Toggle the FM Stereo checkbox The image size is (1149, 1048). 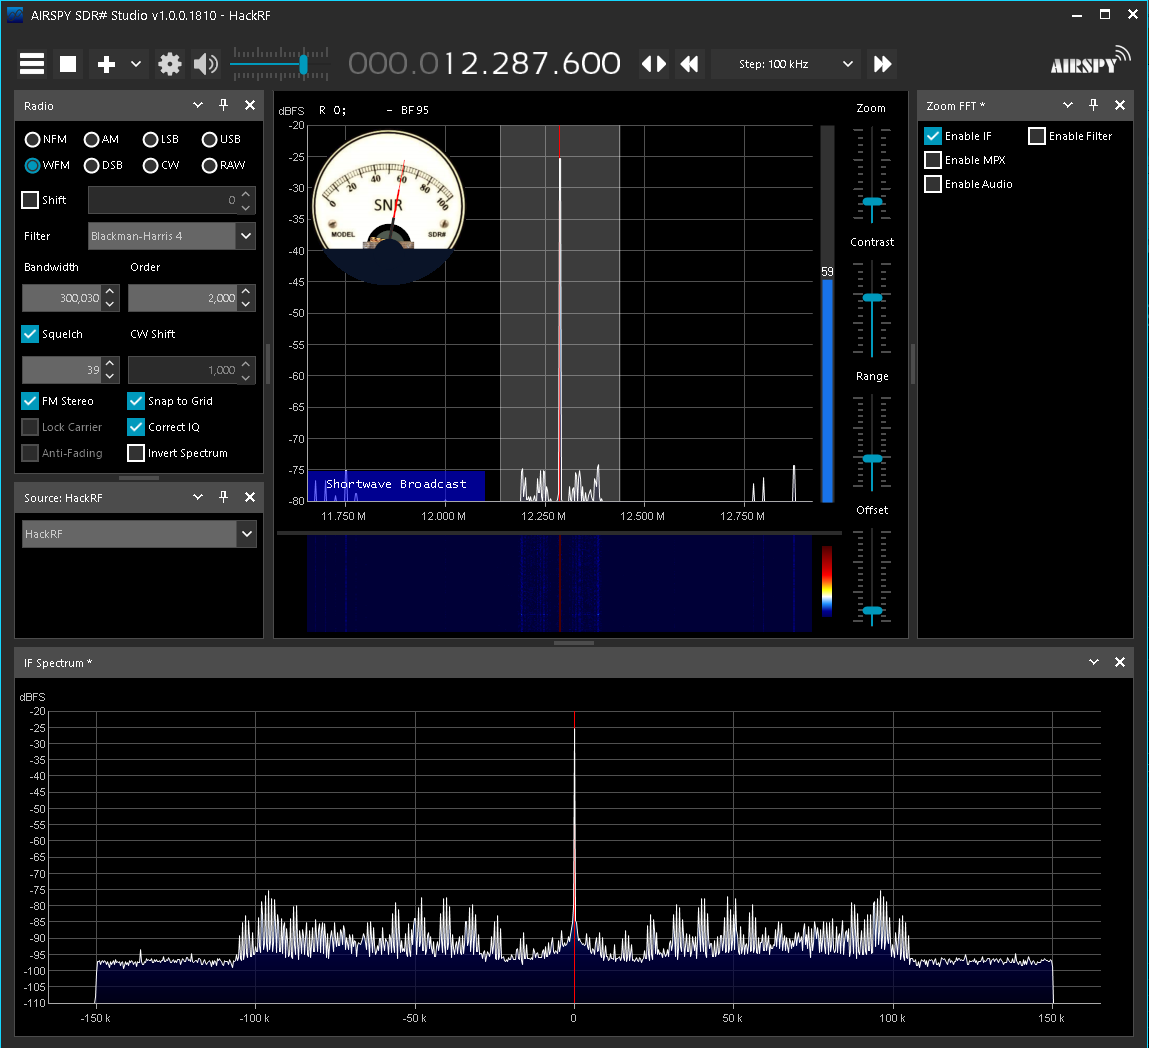point(30,401)
